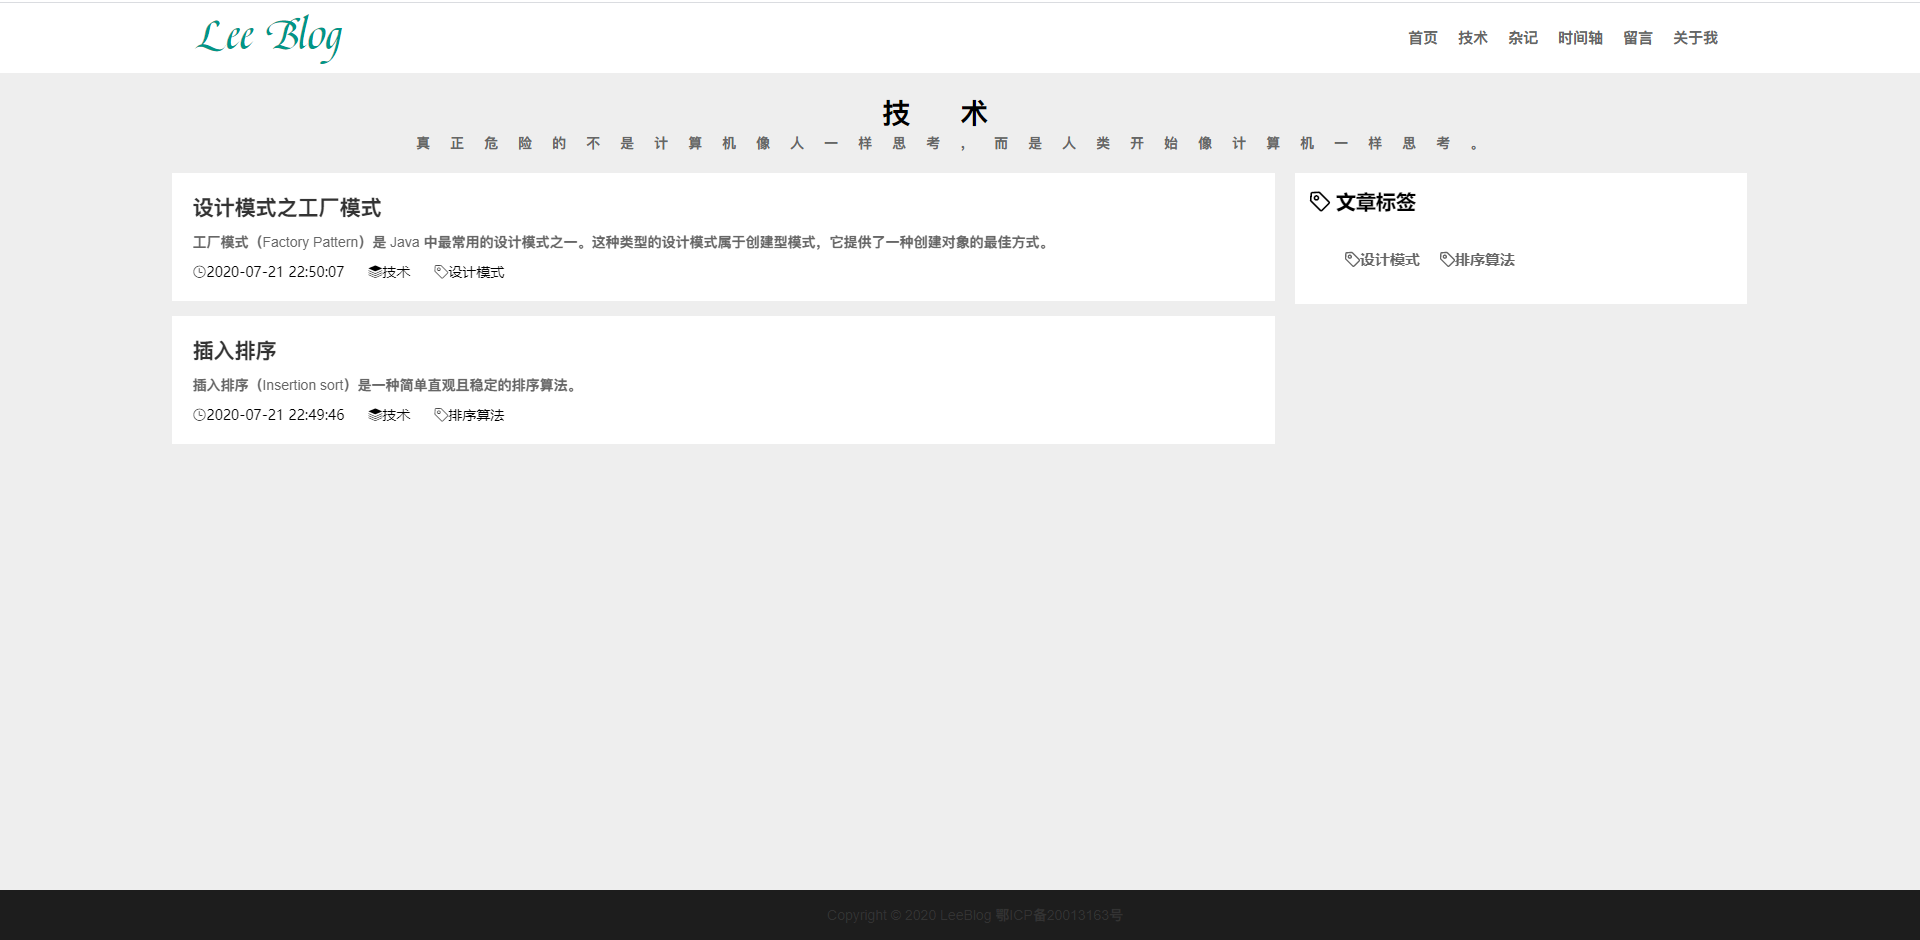The width and height of the screenshot is (1920, 940).
Task: Click 排序算法 tag under the insertion sort article
Action: pos(469,415)
